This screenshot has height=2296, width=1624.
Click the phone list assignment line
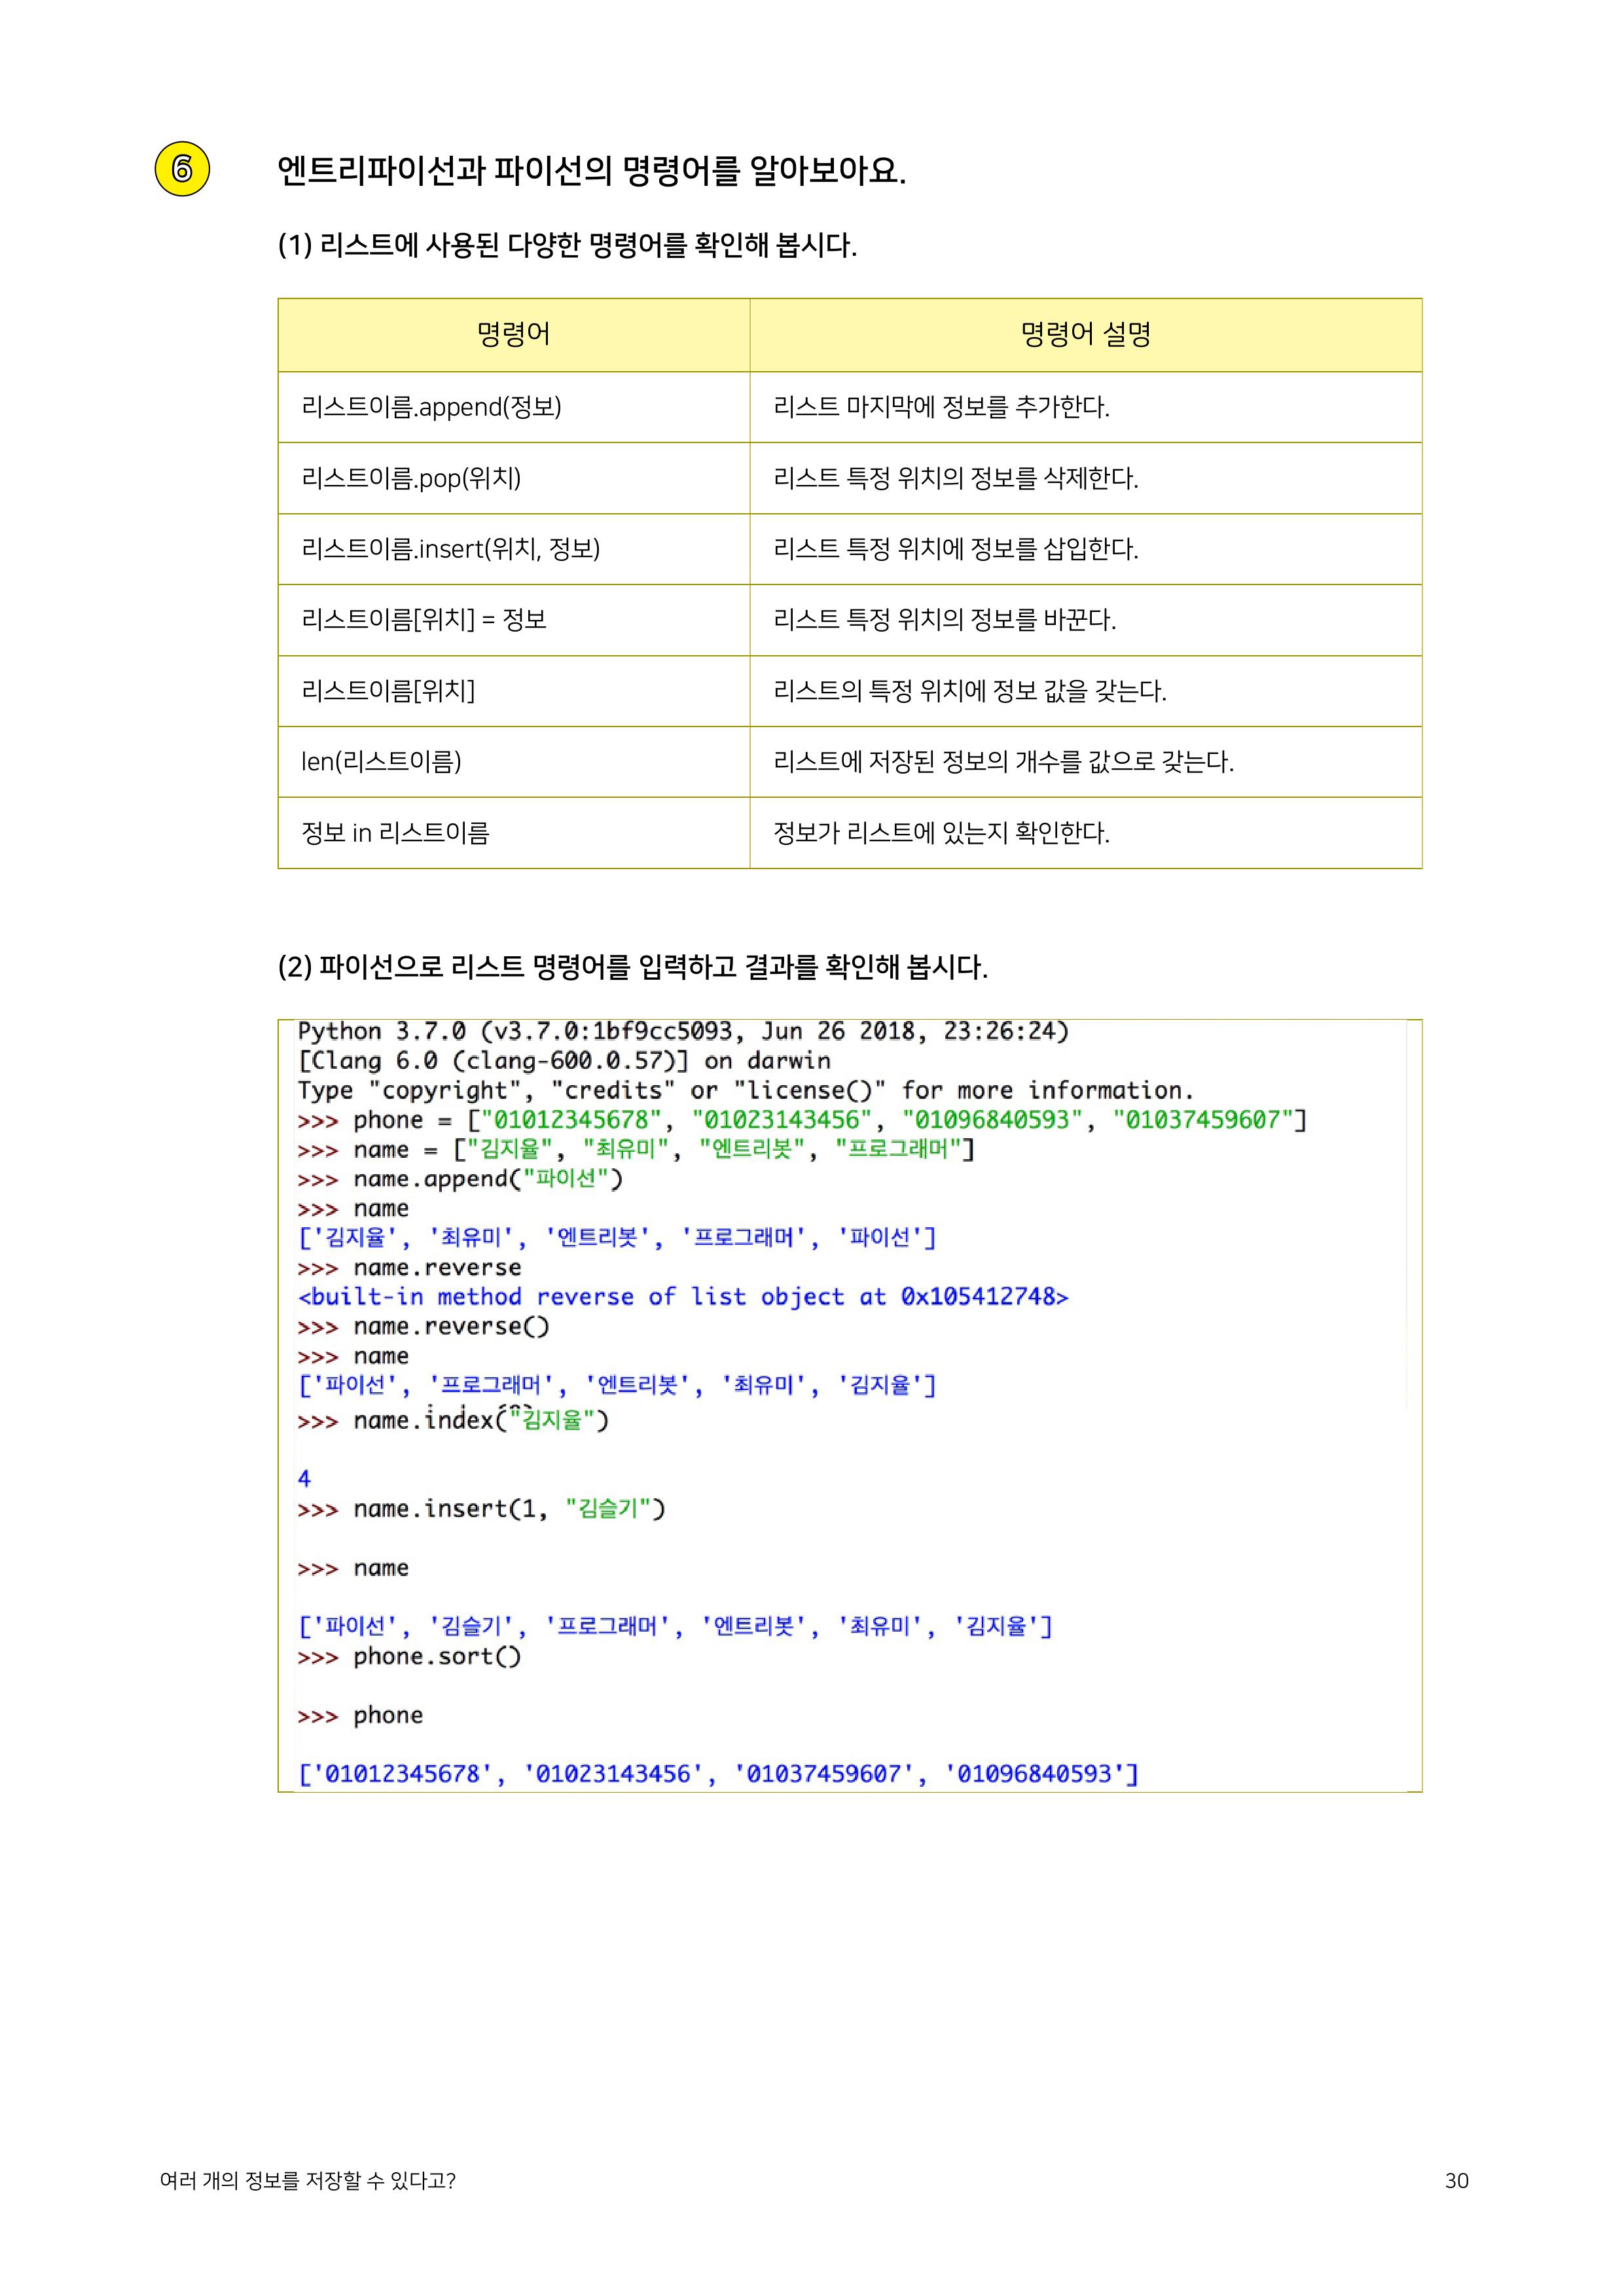pos(801,1120)
